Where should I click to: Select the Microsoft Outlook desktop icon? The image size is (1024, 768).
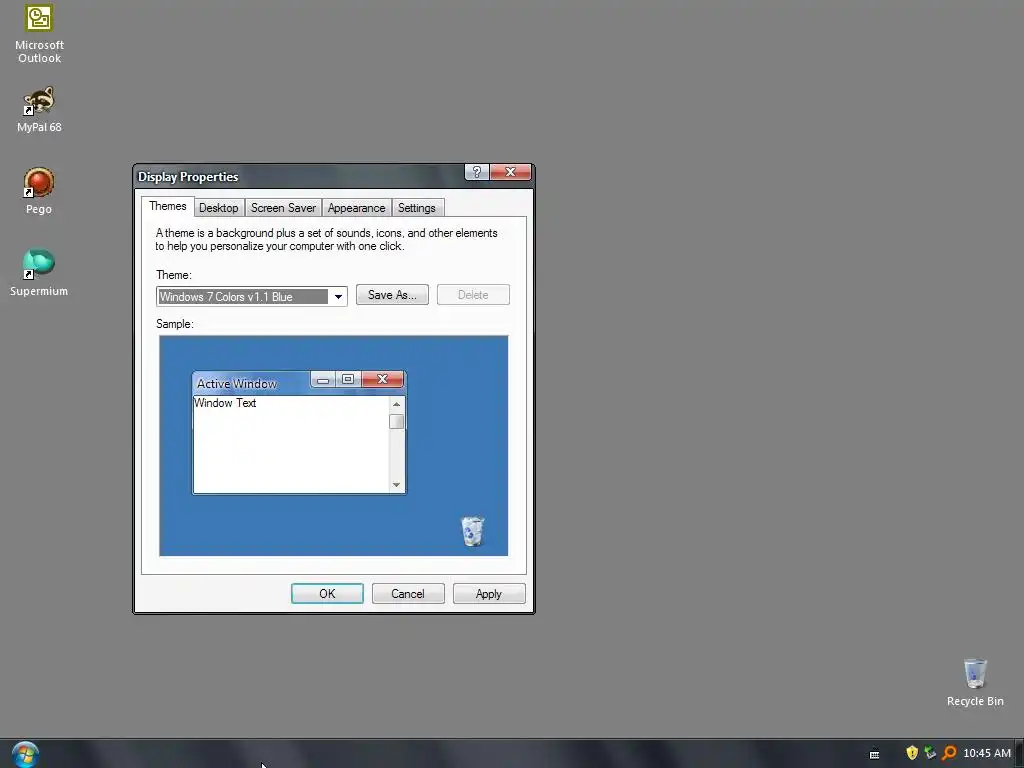39,33
